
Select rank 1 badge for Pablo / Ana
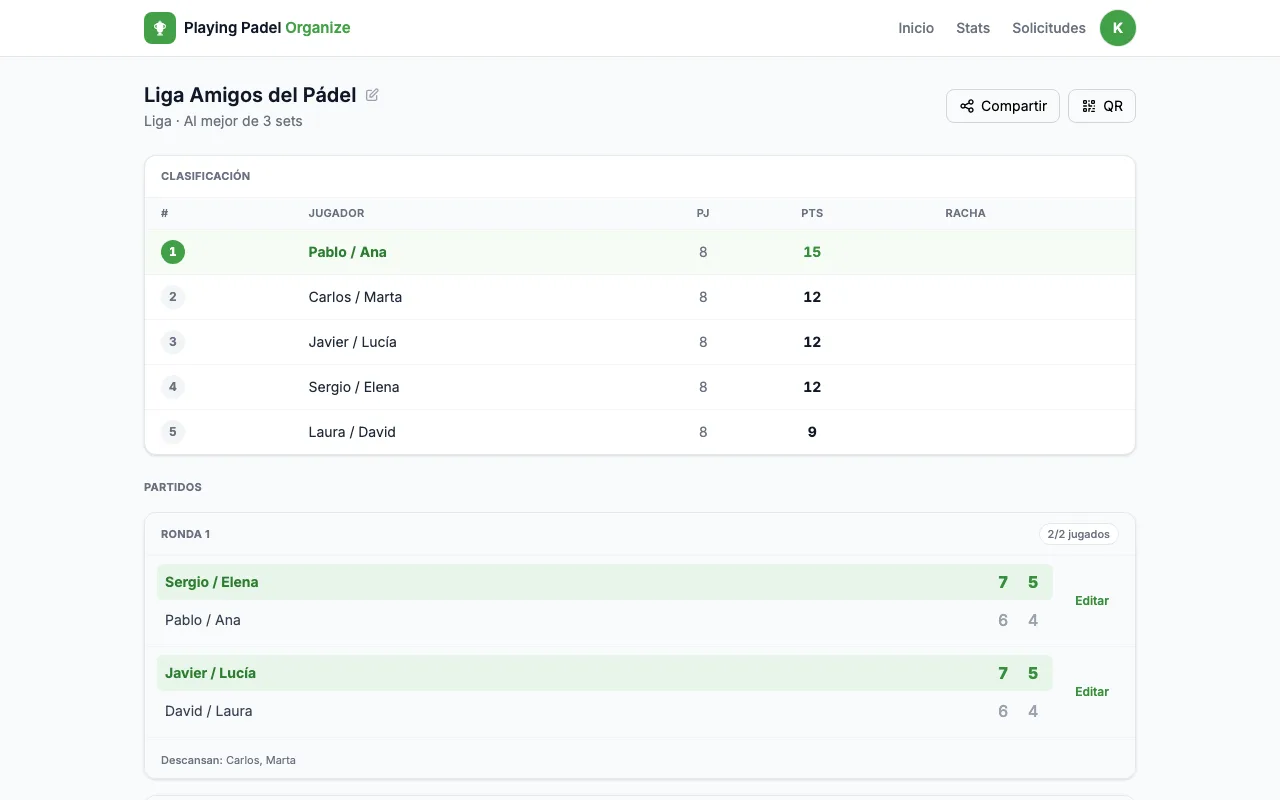click(x=173, y=252)
